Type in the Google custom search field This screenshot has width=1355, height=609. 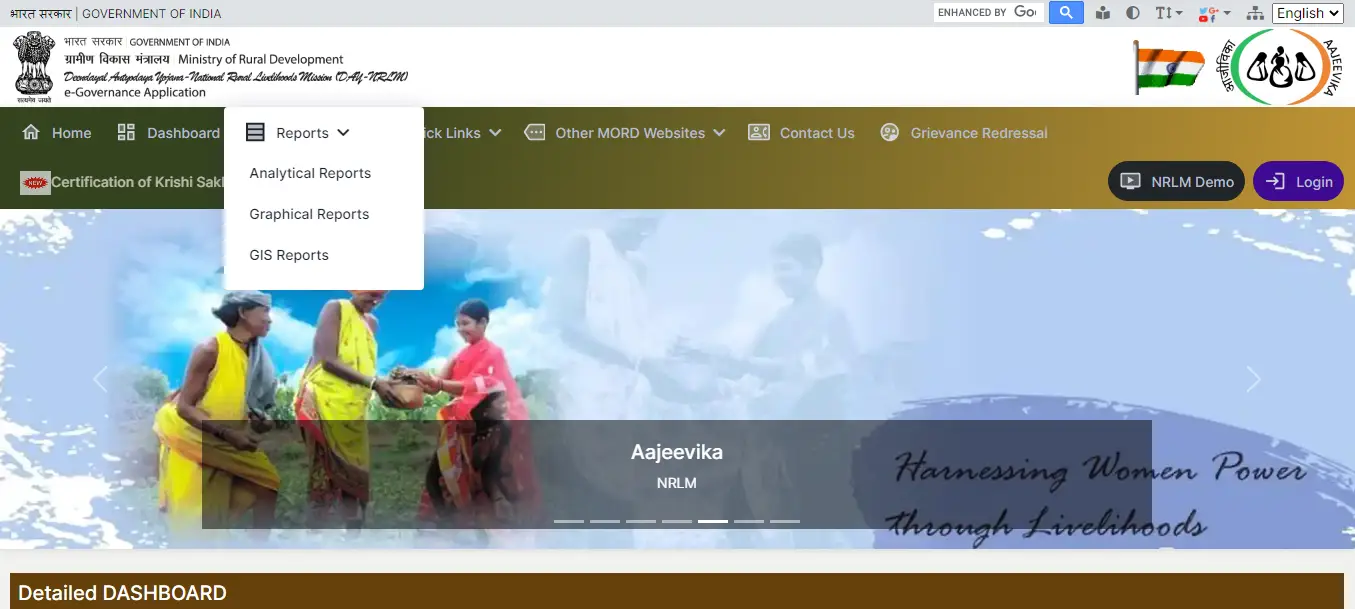pos(988,13)
